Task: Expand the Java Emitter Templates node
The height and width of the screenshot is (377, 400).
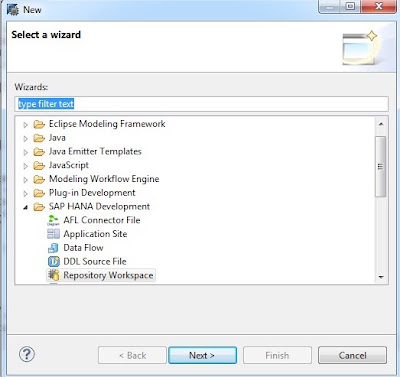Action: [x=25, y=152]
